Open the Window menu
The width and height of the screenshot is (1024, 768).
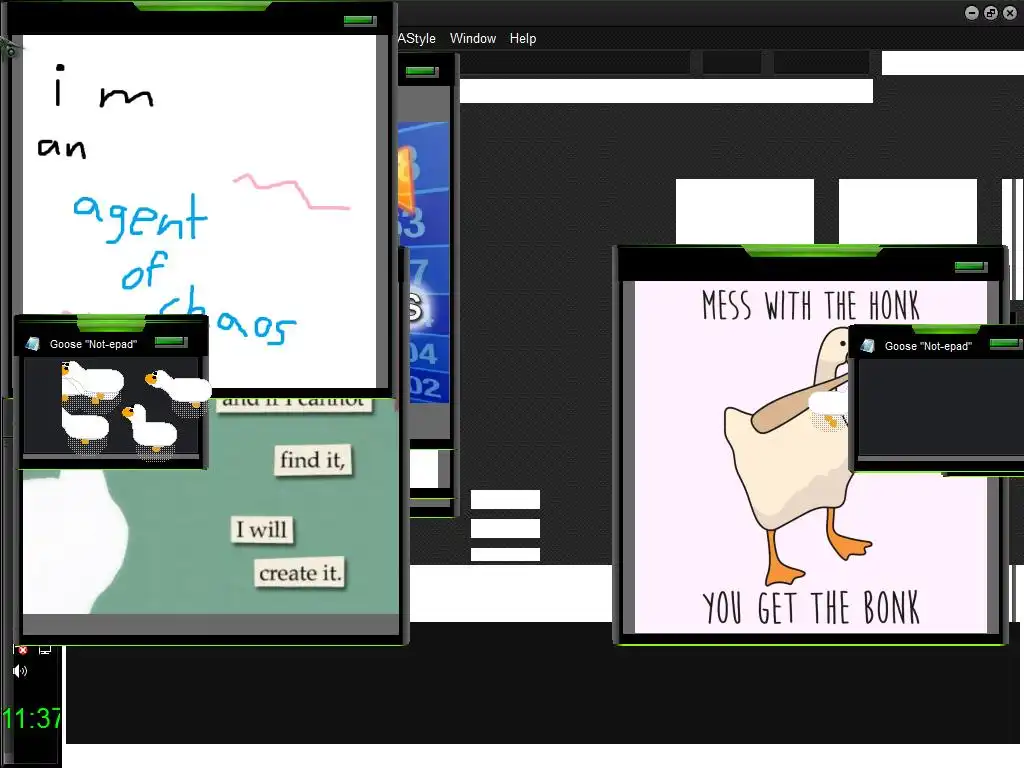click(473, 39)
